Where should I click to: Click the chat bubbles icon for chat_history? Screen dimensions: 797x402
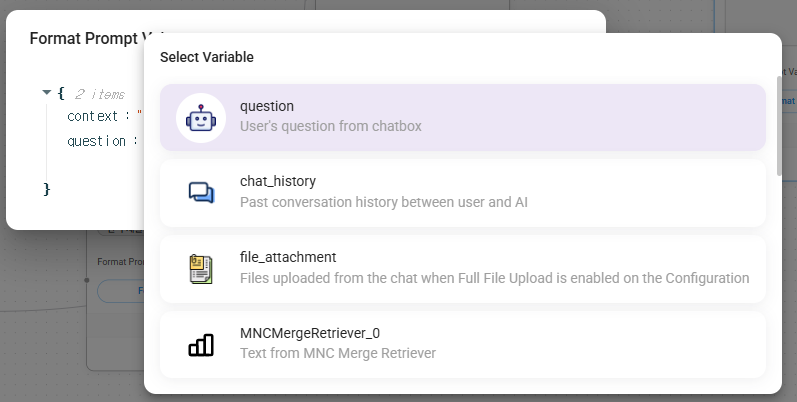(201, 193)
